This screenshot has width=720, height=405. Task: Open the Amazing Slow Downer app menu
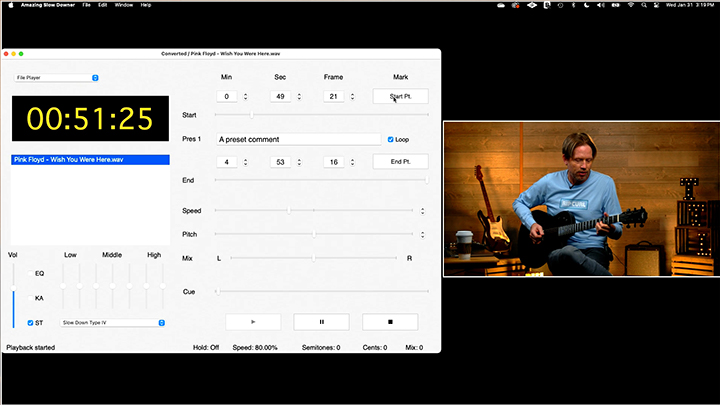point(48,5)
